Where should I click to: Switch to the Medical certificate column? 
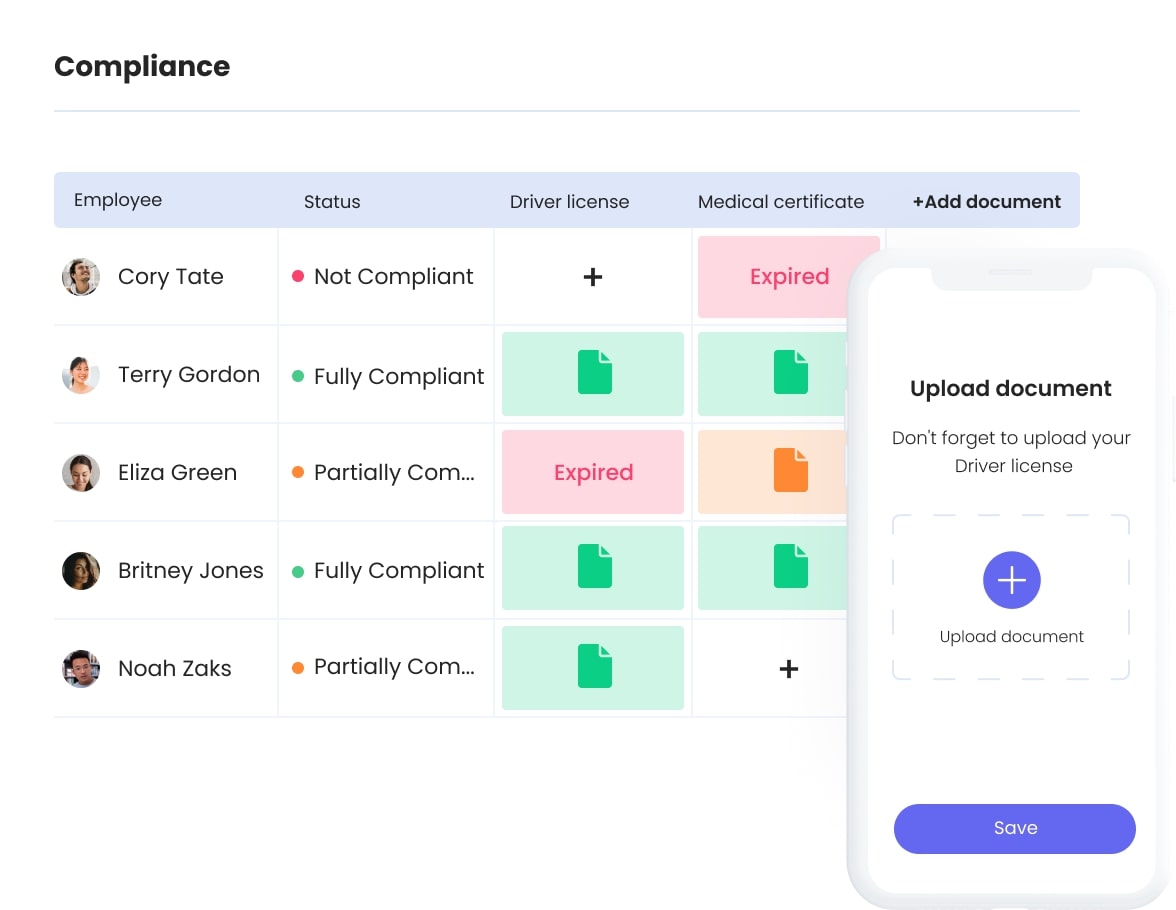tap(781, 201)
